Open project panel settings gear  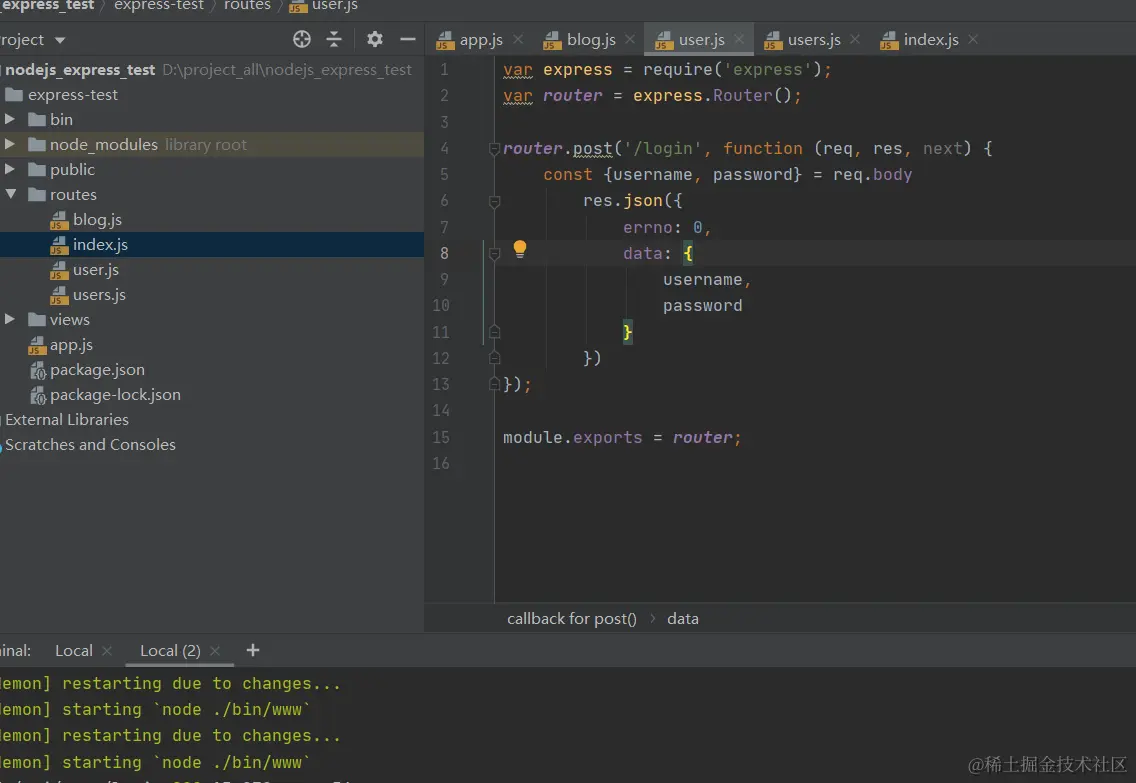375,39
